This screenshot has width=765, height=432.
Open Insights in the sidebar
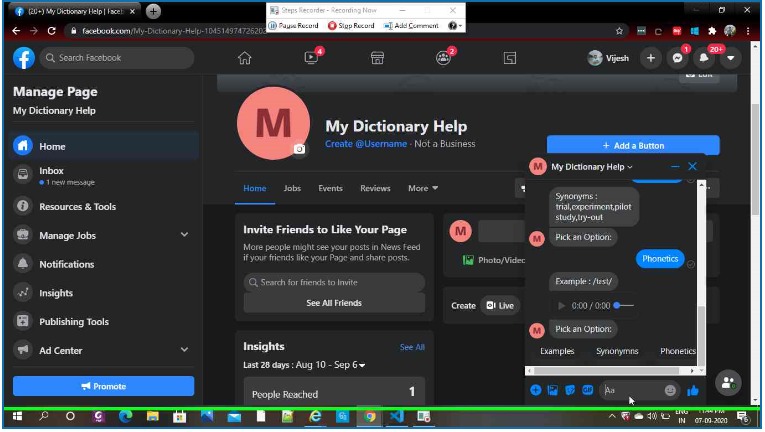(x=104, y=293)
